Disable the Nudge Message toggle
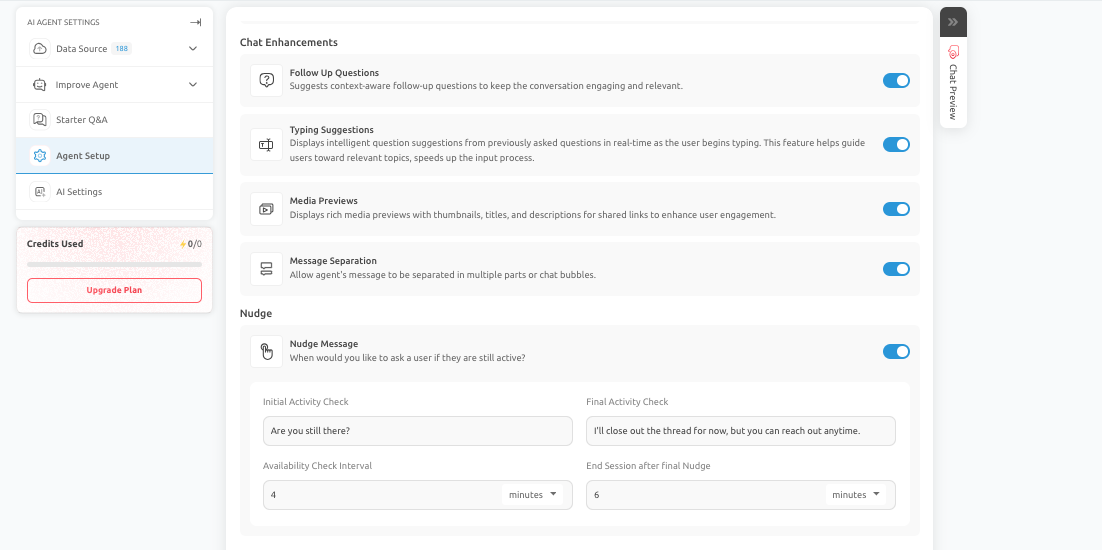The image size is (1102, 550). pyautogui.click(x=896, y=351)
